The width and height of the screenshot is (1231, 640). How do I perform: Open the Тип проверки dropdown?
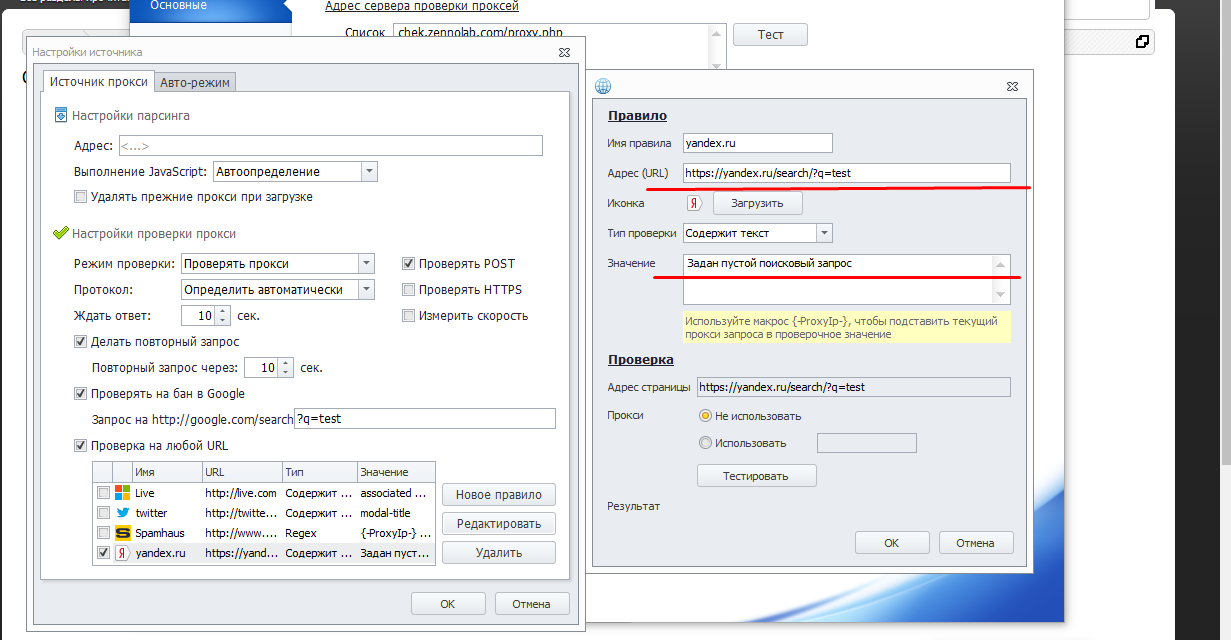(x=824, y=233)
